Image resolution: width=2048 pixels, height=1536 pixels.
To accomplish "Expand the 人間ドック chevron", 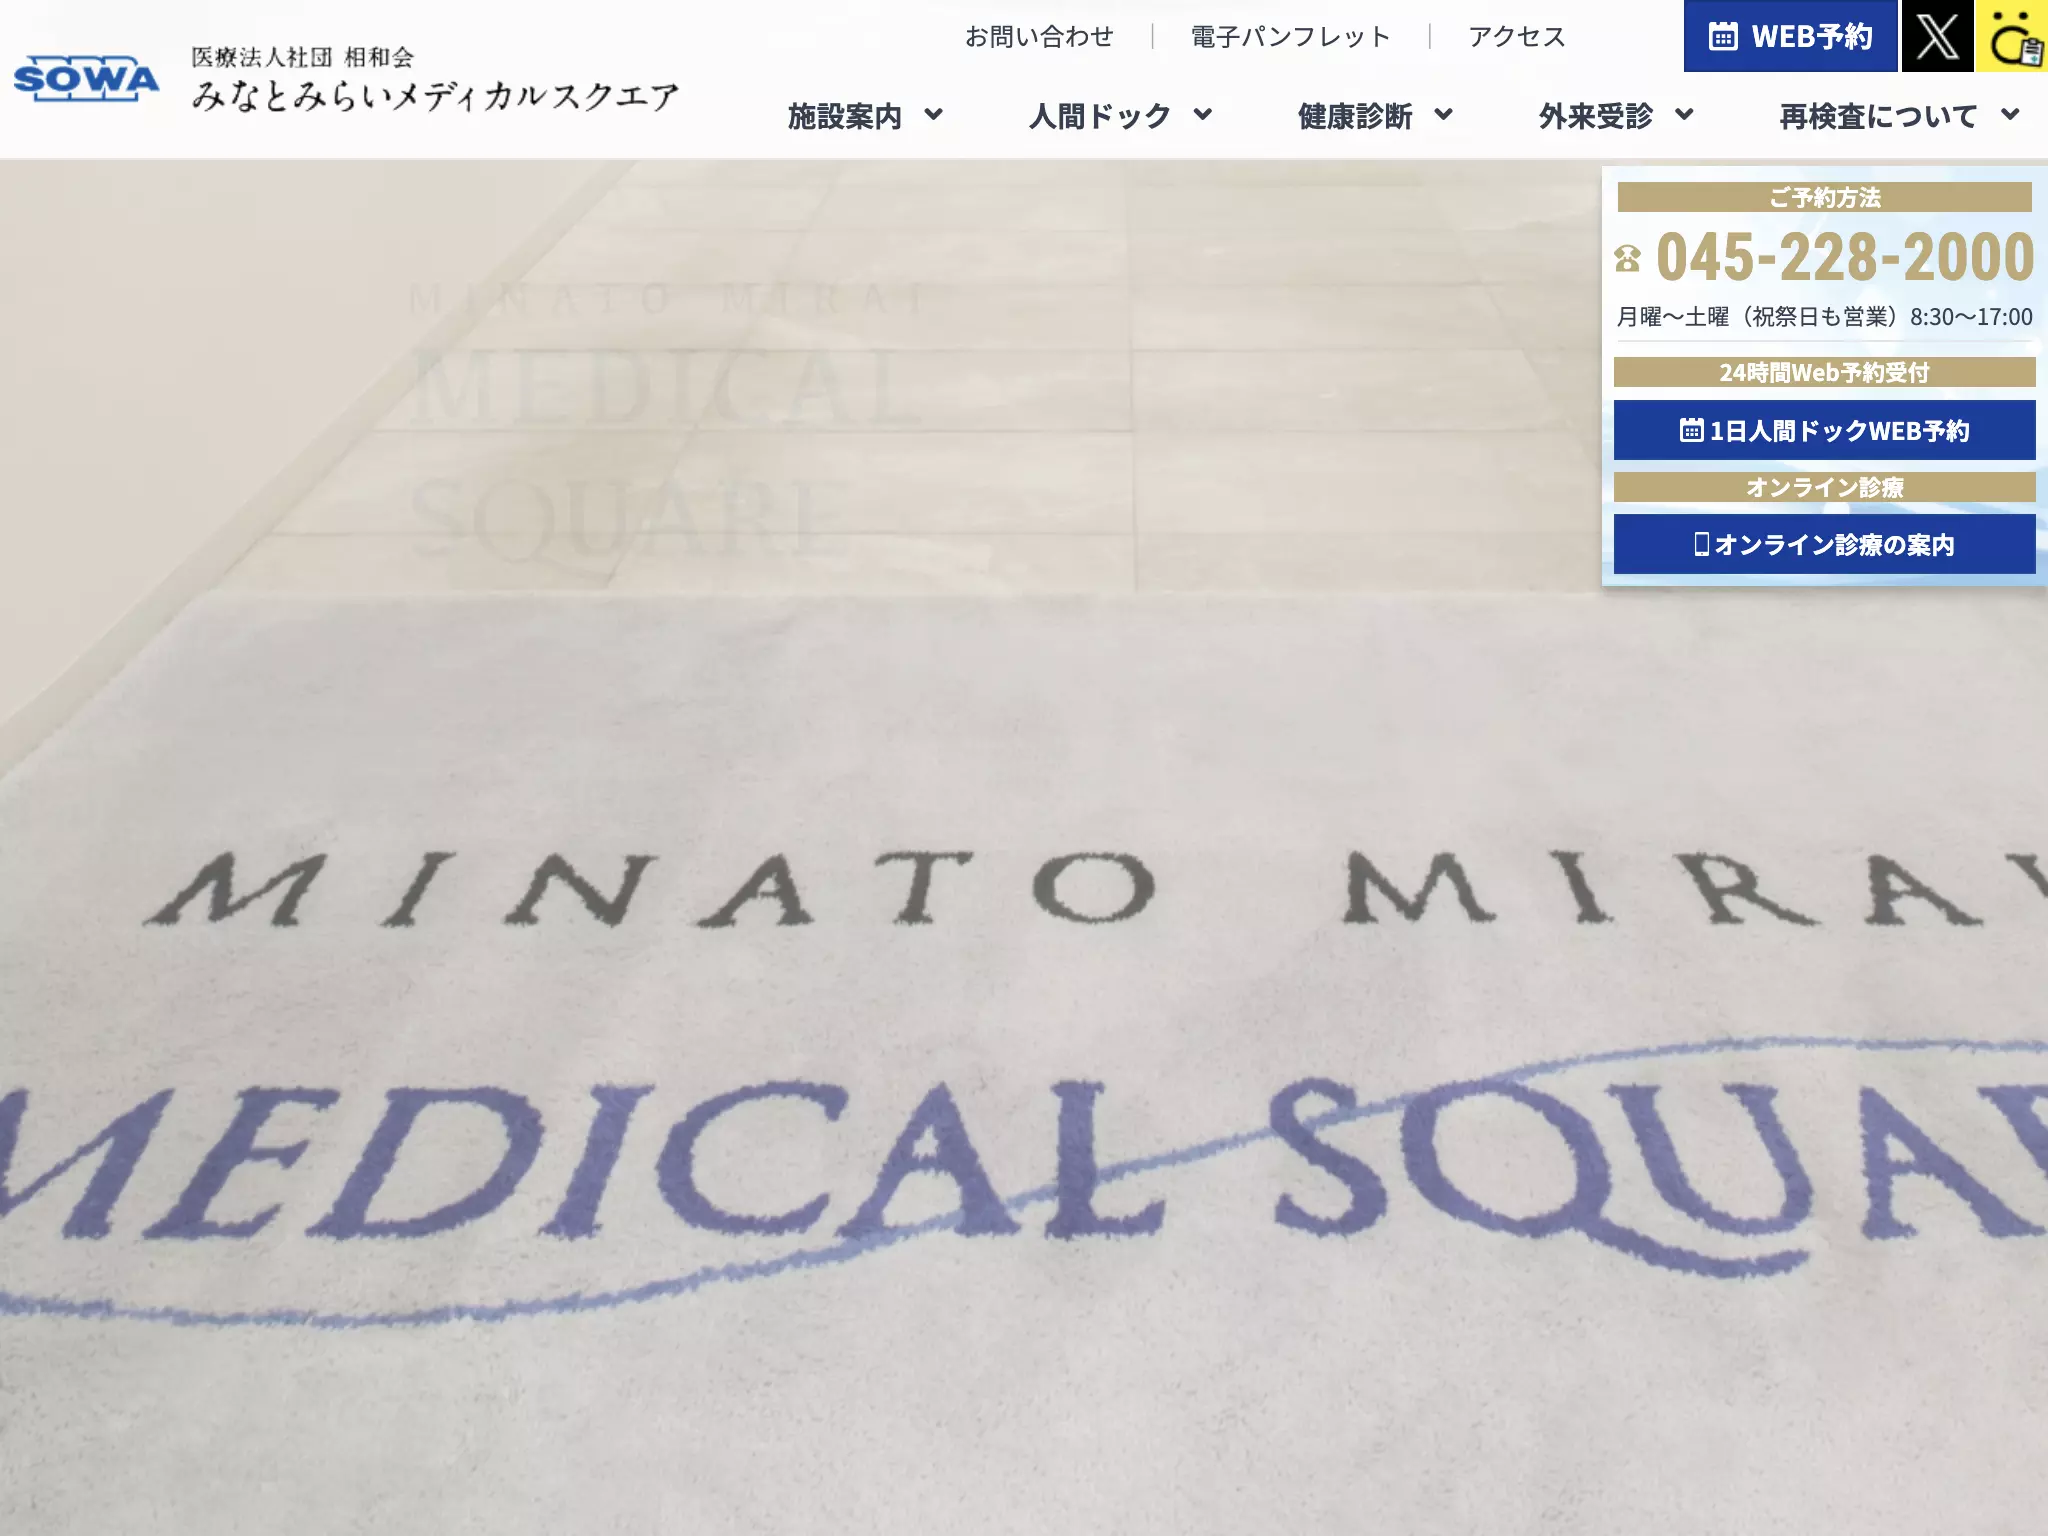I will pos(1203,115).
